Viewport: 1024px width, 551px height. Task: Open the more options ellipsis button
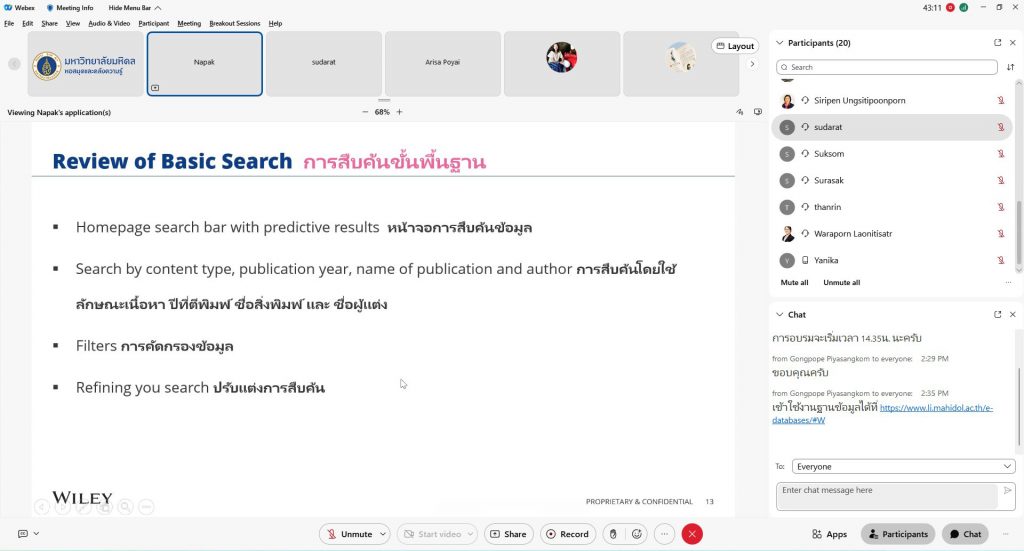[x=664, y=534]
